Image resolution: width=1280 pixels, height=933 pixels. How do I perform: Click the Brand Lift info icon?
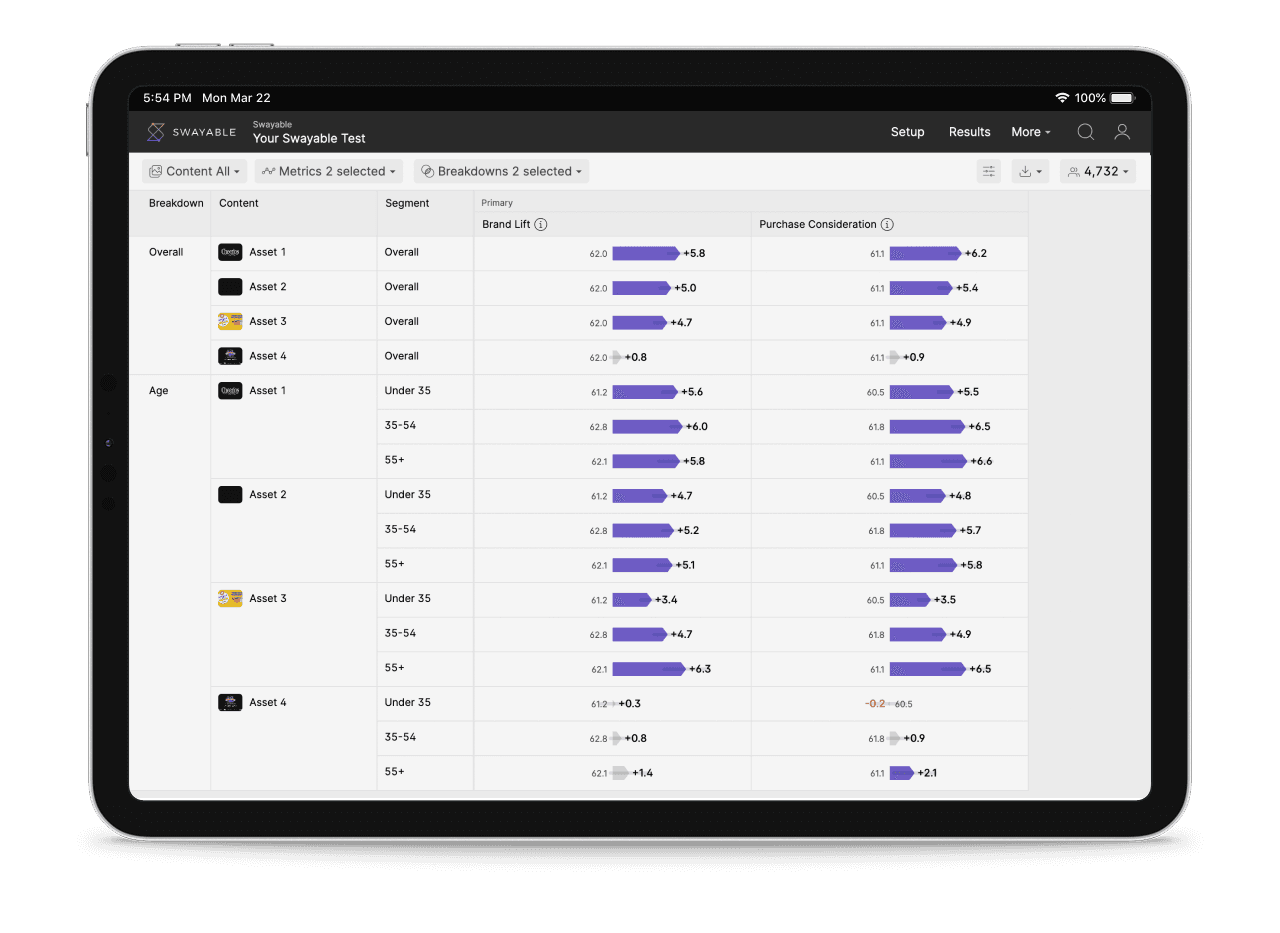(x=541, y=225)
